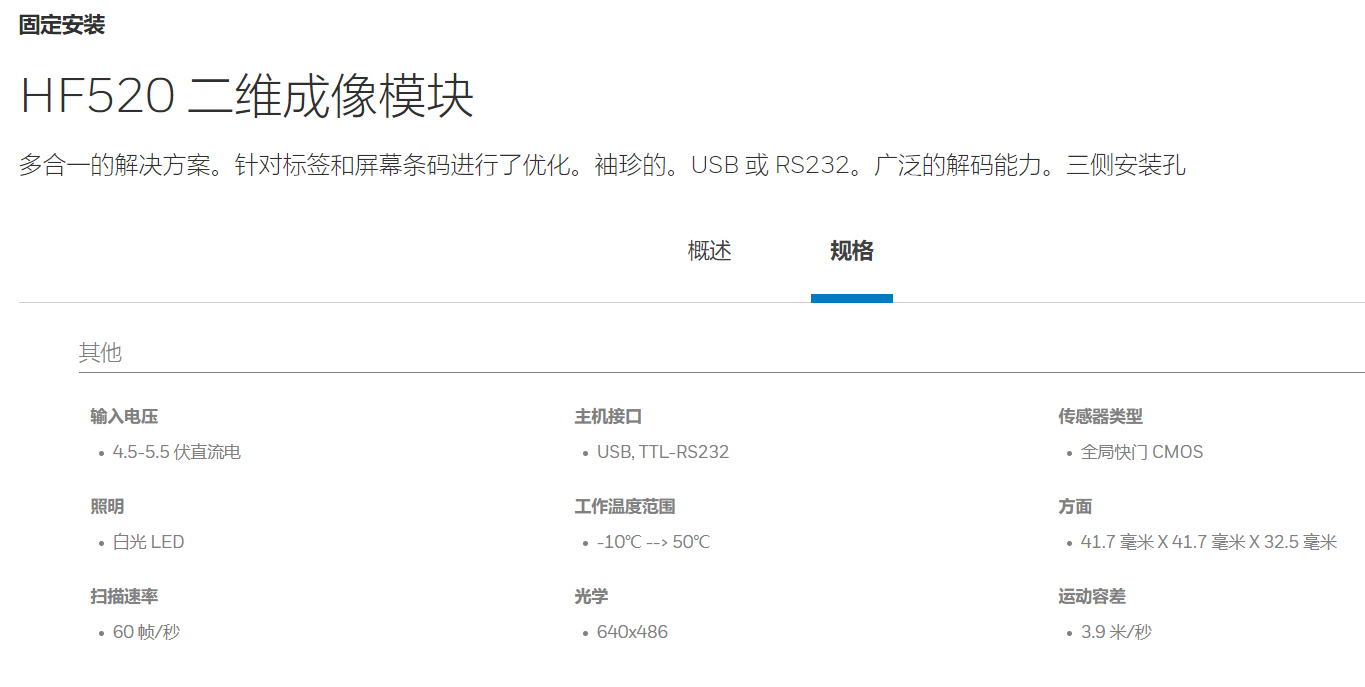Collapse the 其他 specifications section
The image size is (1365, 687).
coord(100,353)
